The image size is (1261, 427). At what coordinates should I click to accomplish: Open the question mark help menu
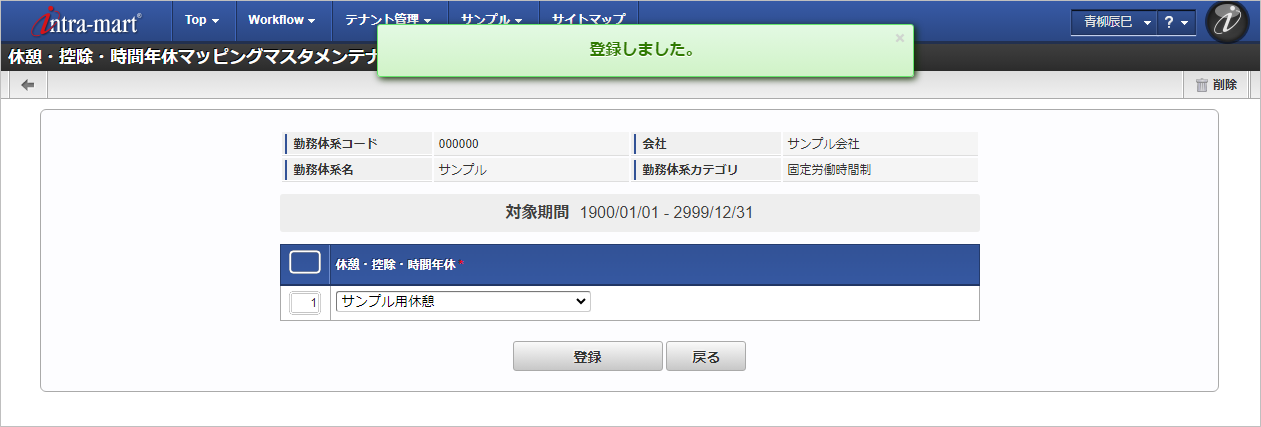point(1176,22)
